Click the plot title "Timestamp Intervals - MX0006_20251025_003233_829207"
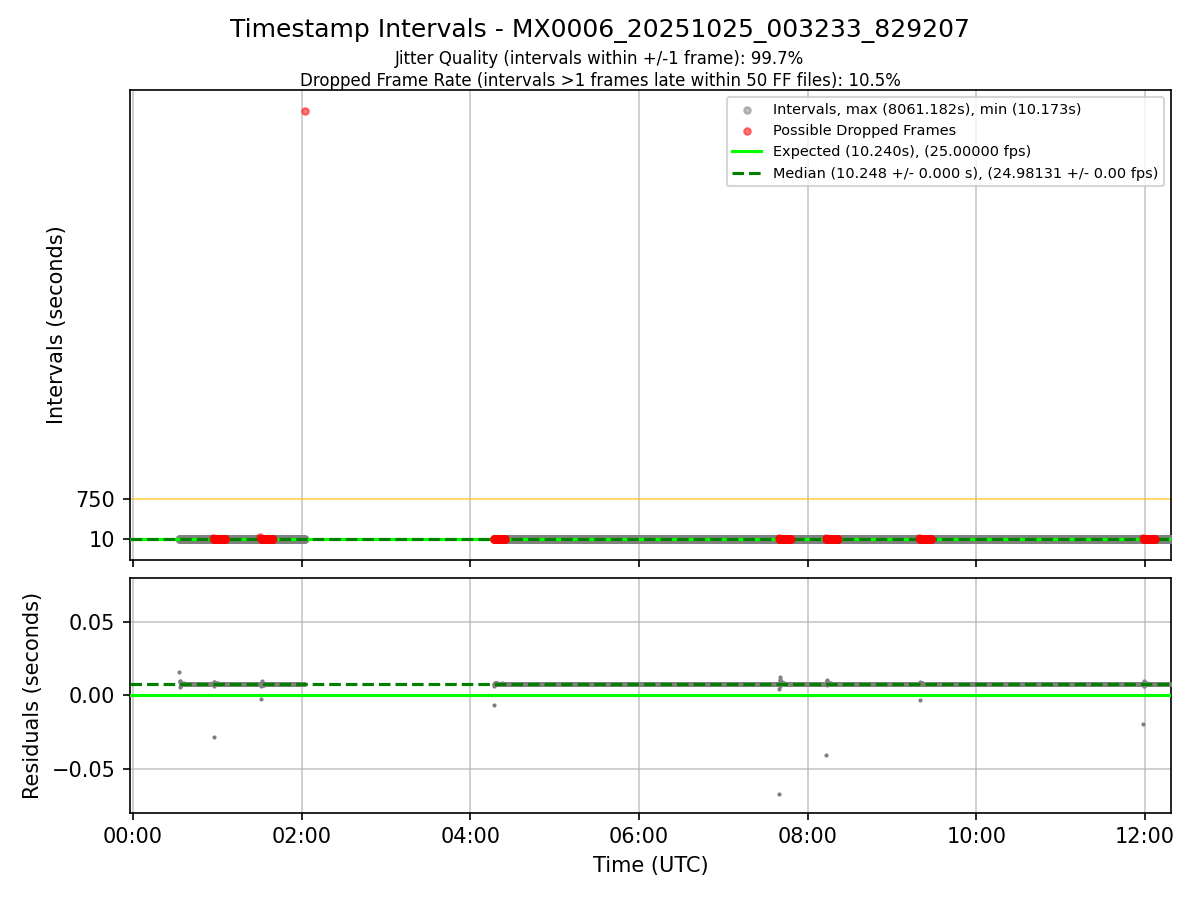This screenshot has height=900, width=1200. (x=599, y=29)
